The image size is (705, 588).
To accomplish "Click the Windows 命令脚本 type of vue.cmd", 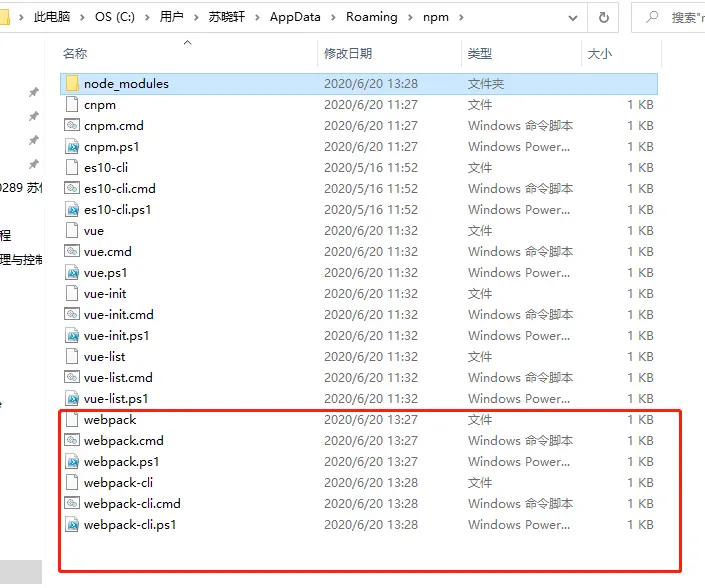I will coord(520,252).
